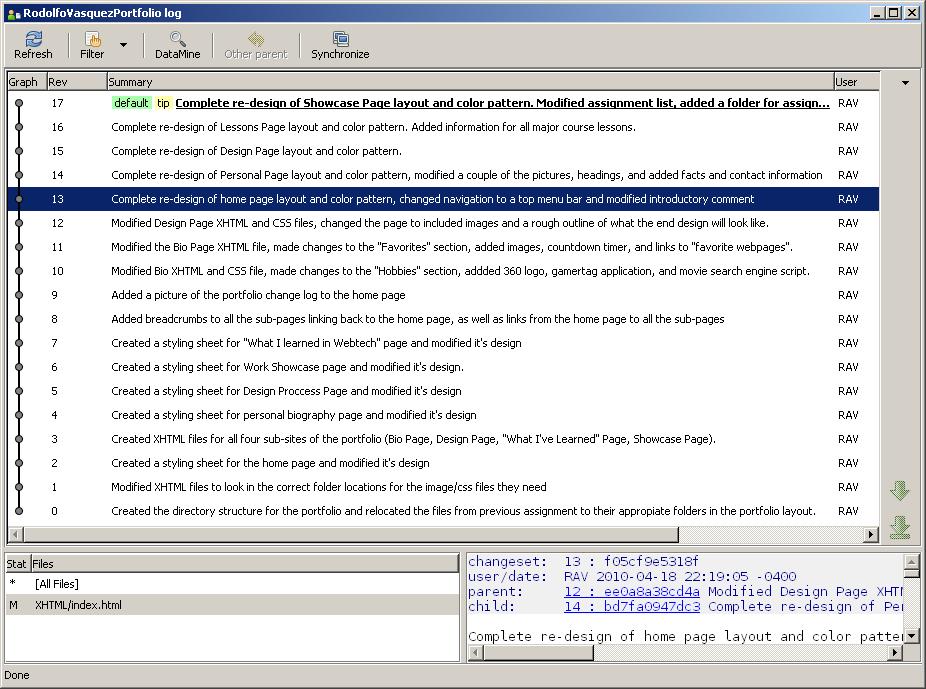Click RAV user cell of revision 16

(x=848, y=127)
